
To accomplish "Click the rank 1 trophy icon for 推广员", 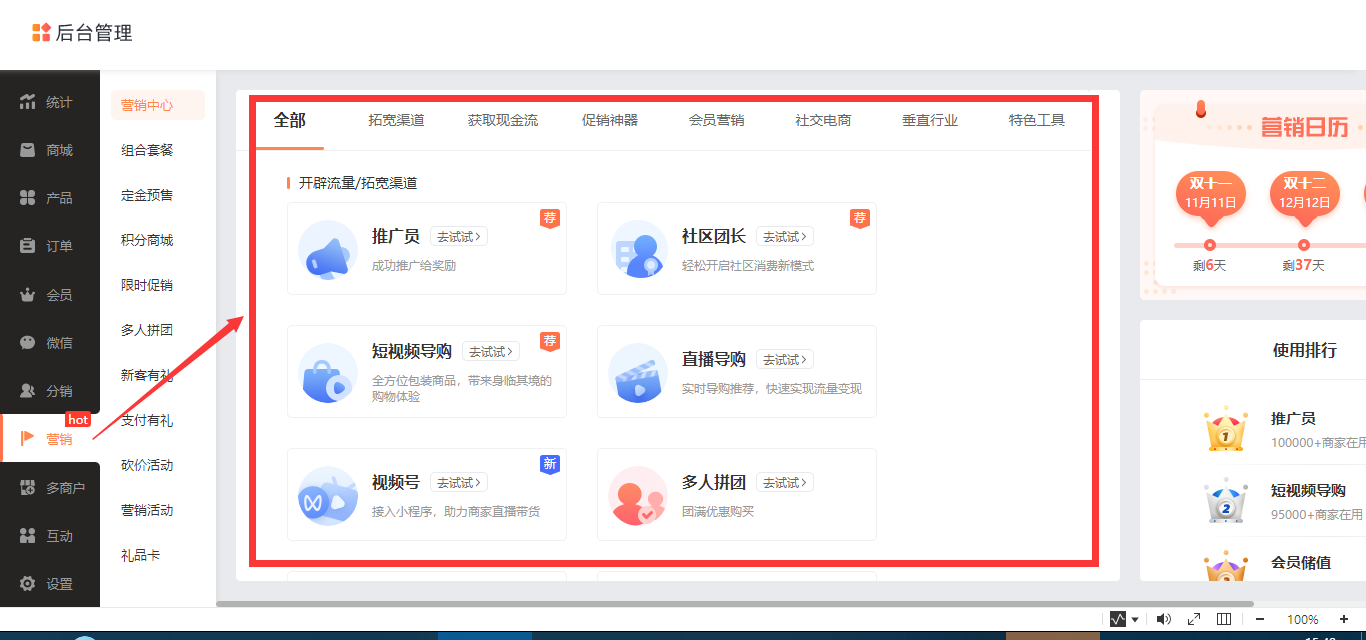I will [1225, 430].
